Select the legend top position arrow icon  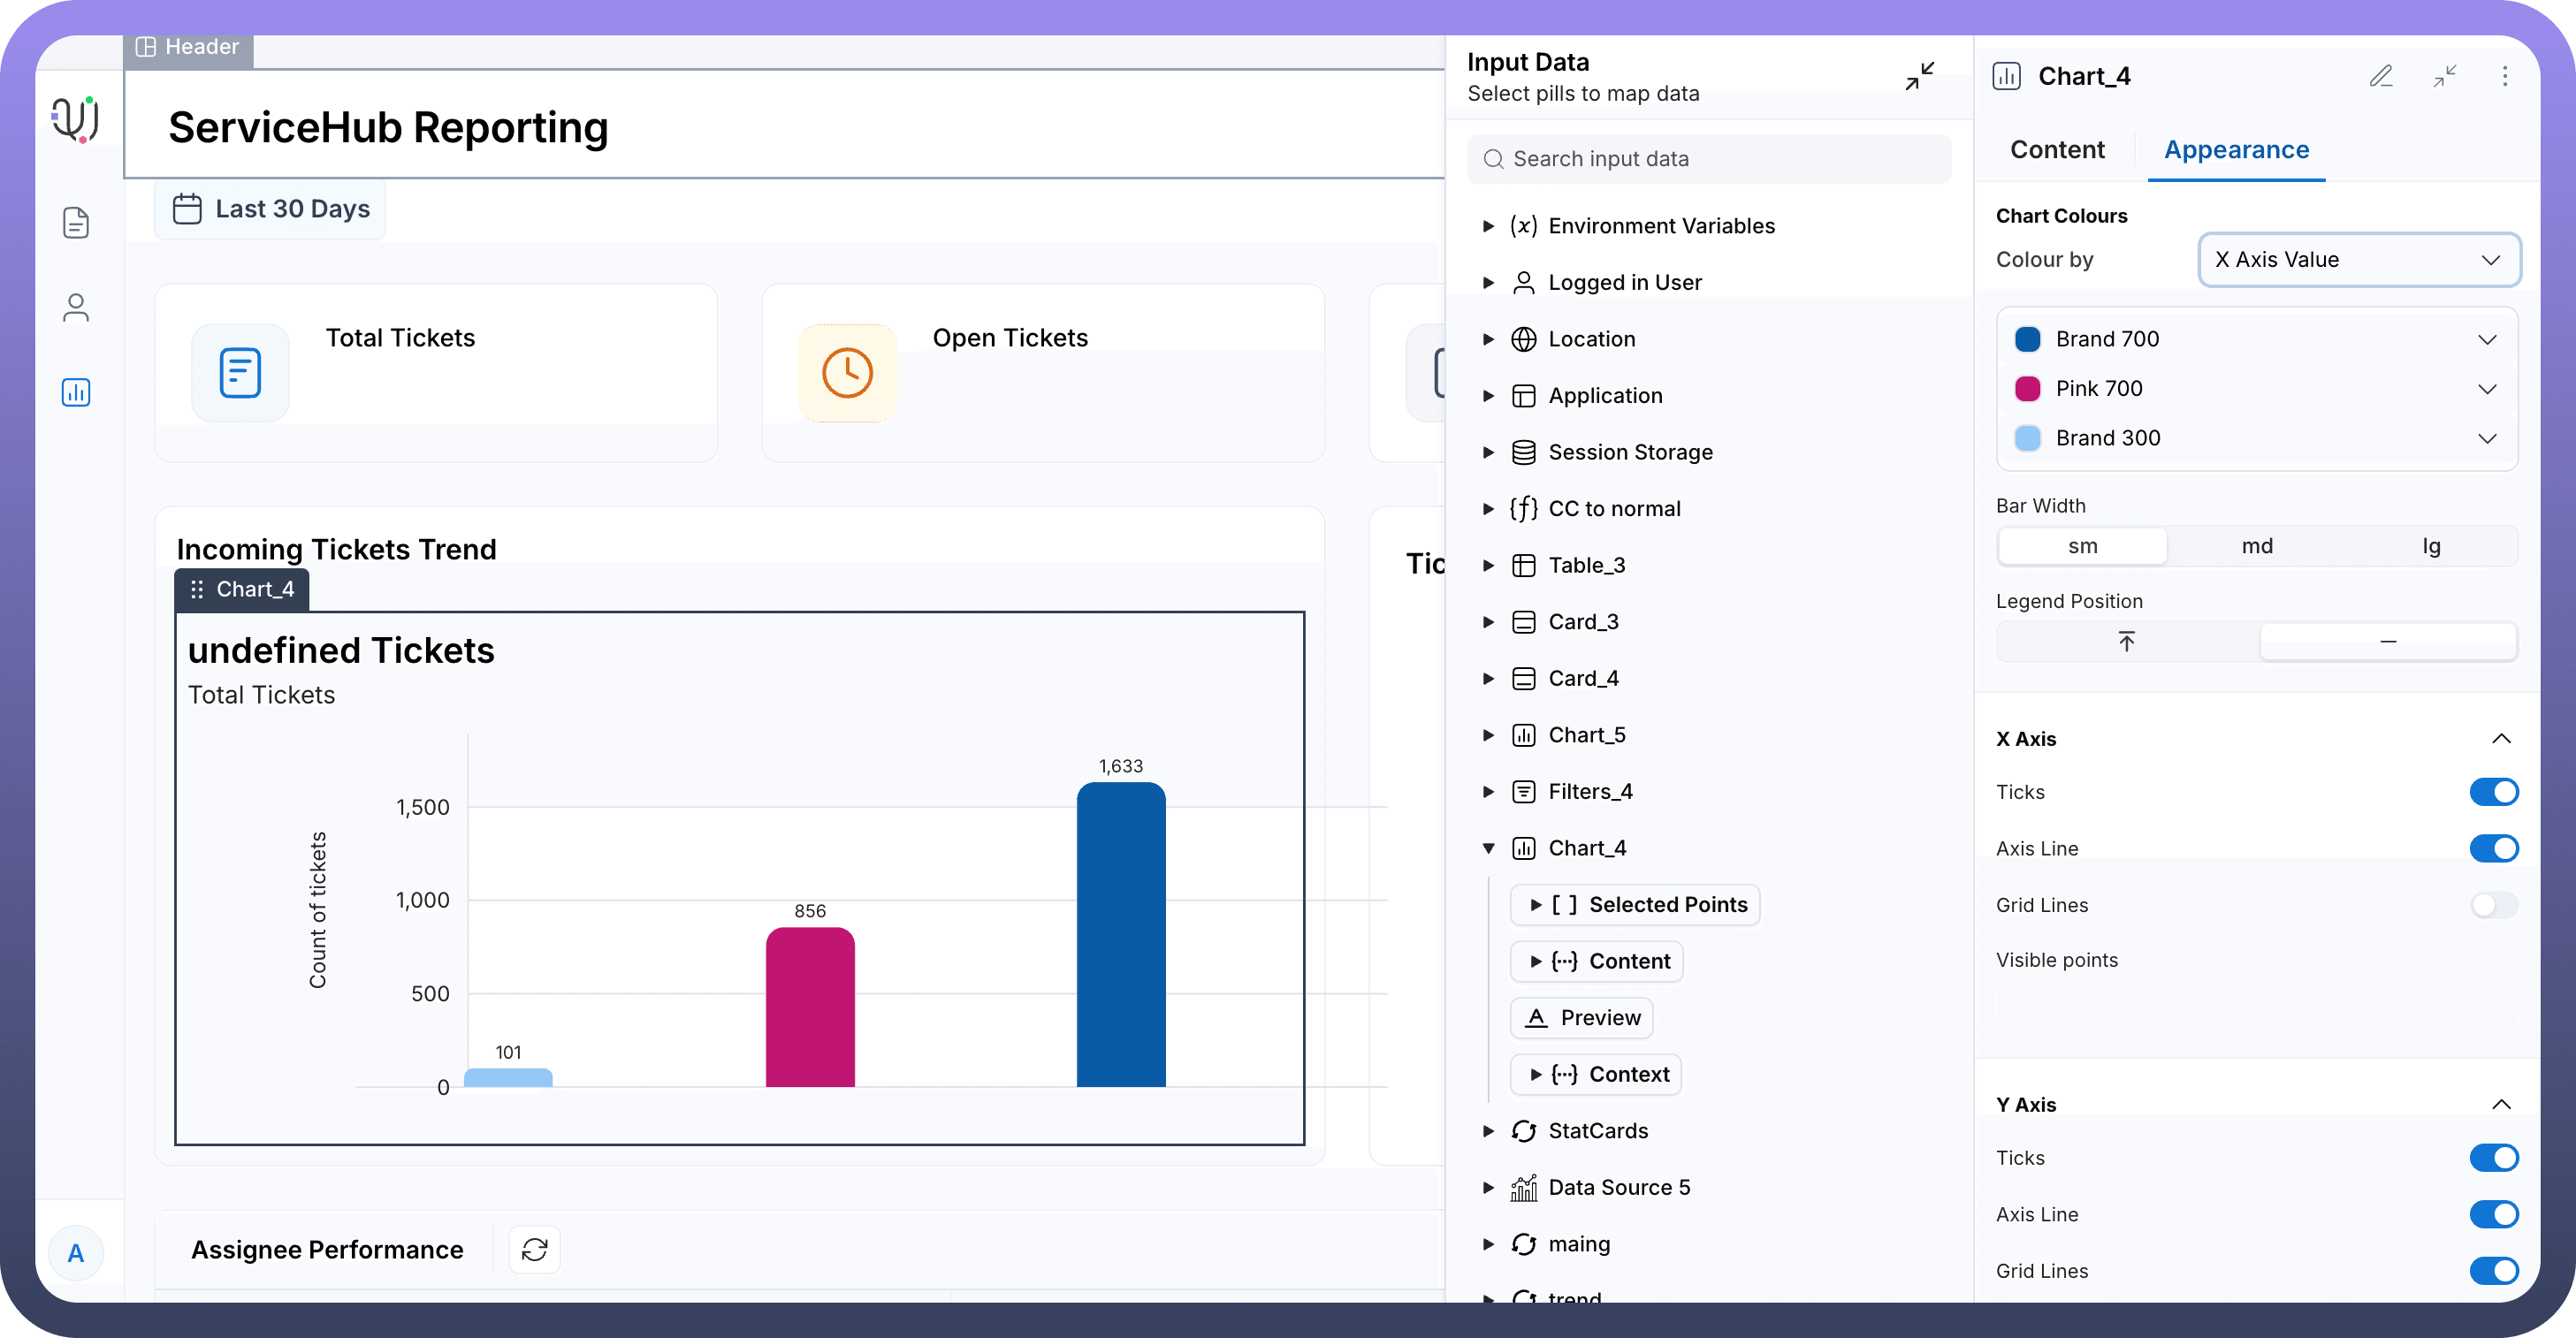pos(2126,641)
